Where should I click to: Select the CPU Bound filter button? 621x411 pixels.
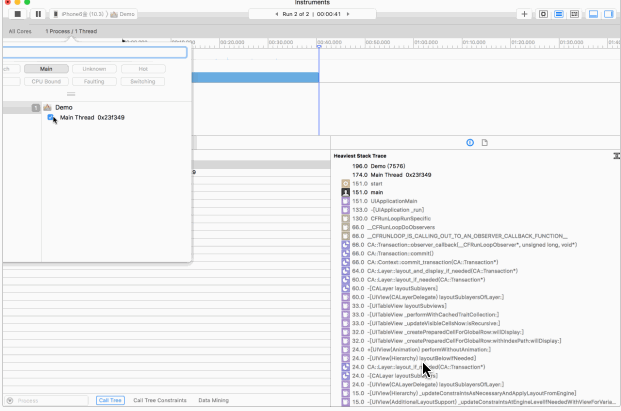point(46,82)
